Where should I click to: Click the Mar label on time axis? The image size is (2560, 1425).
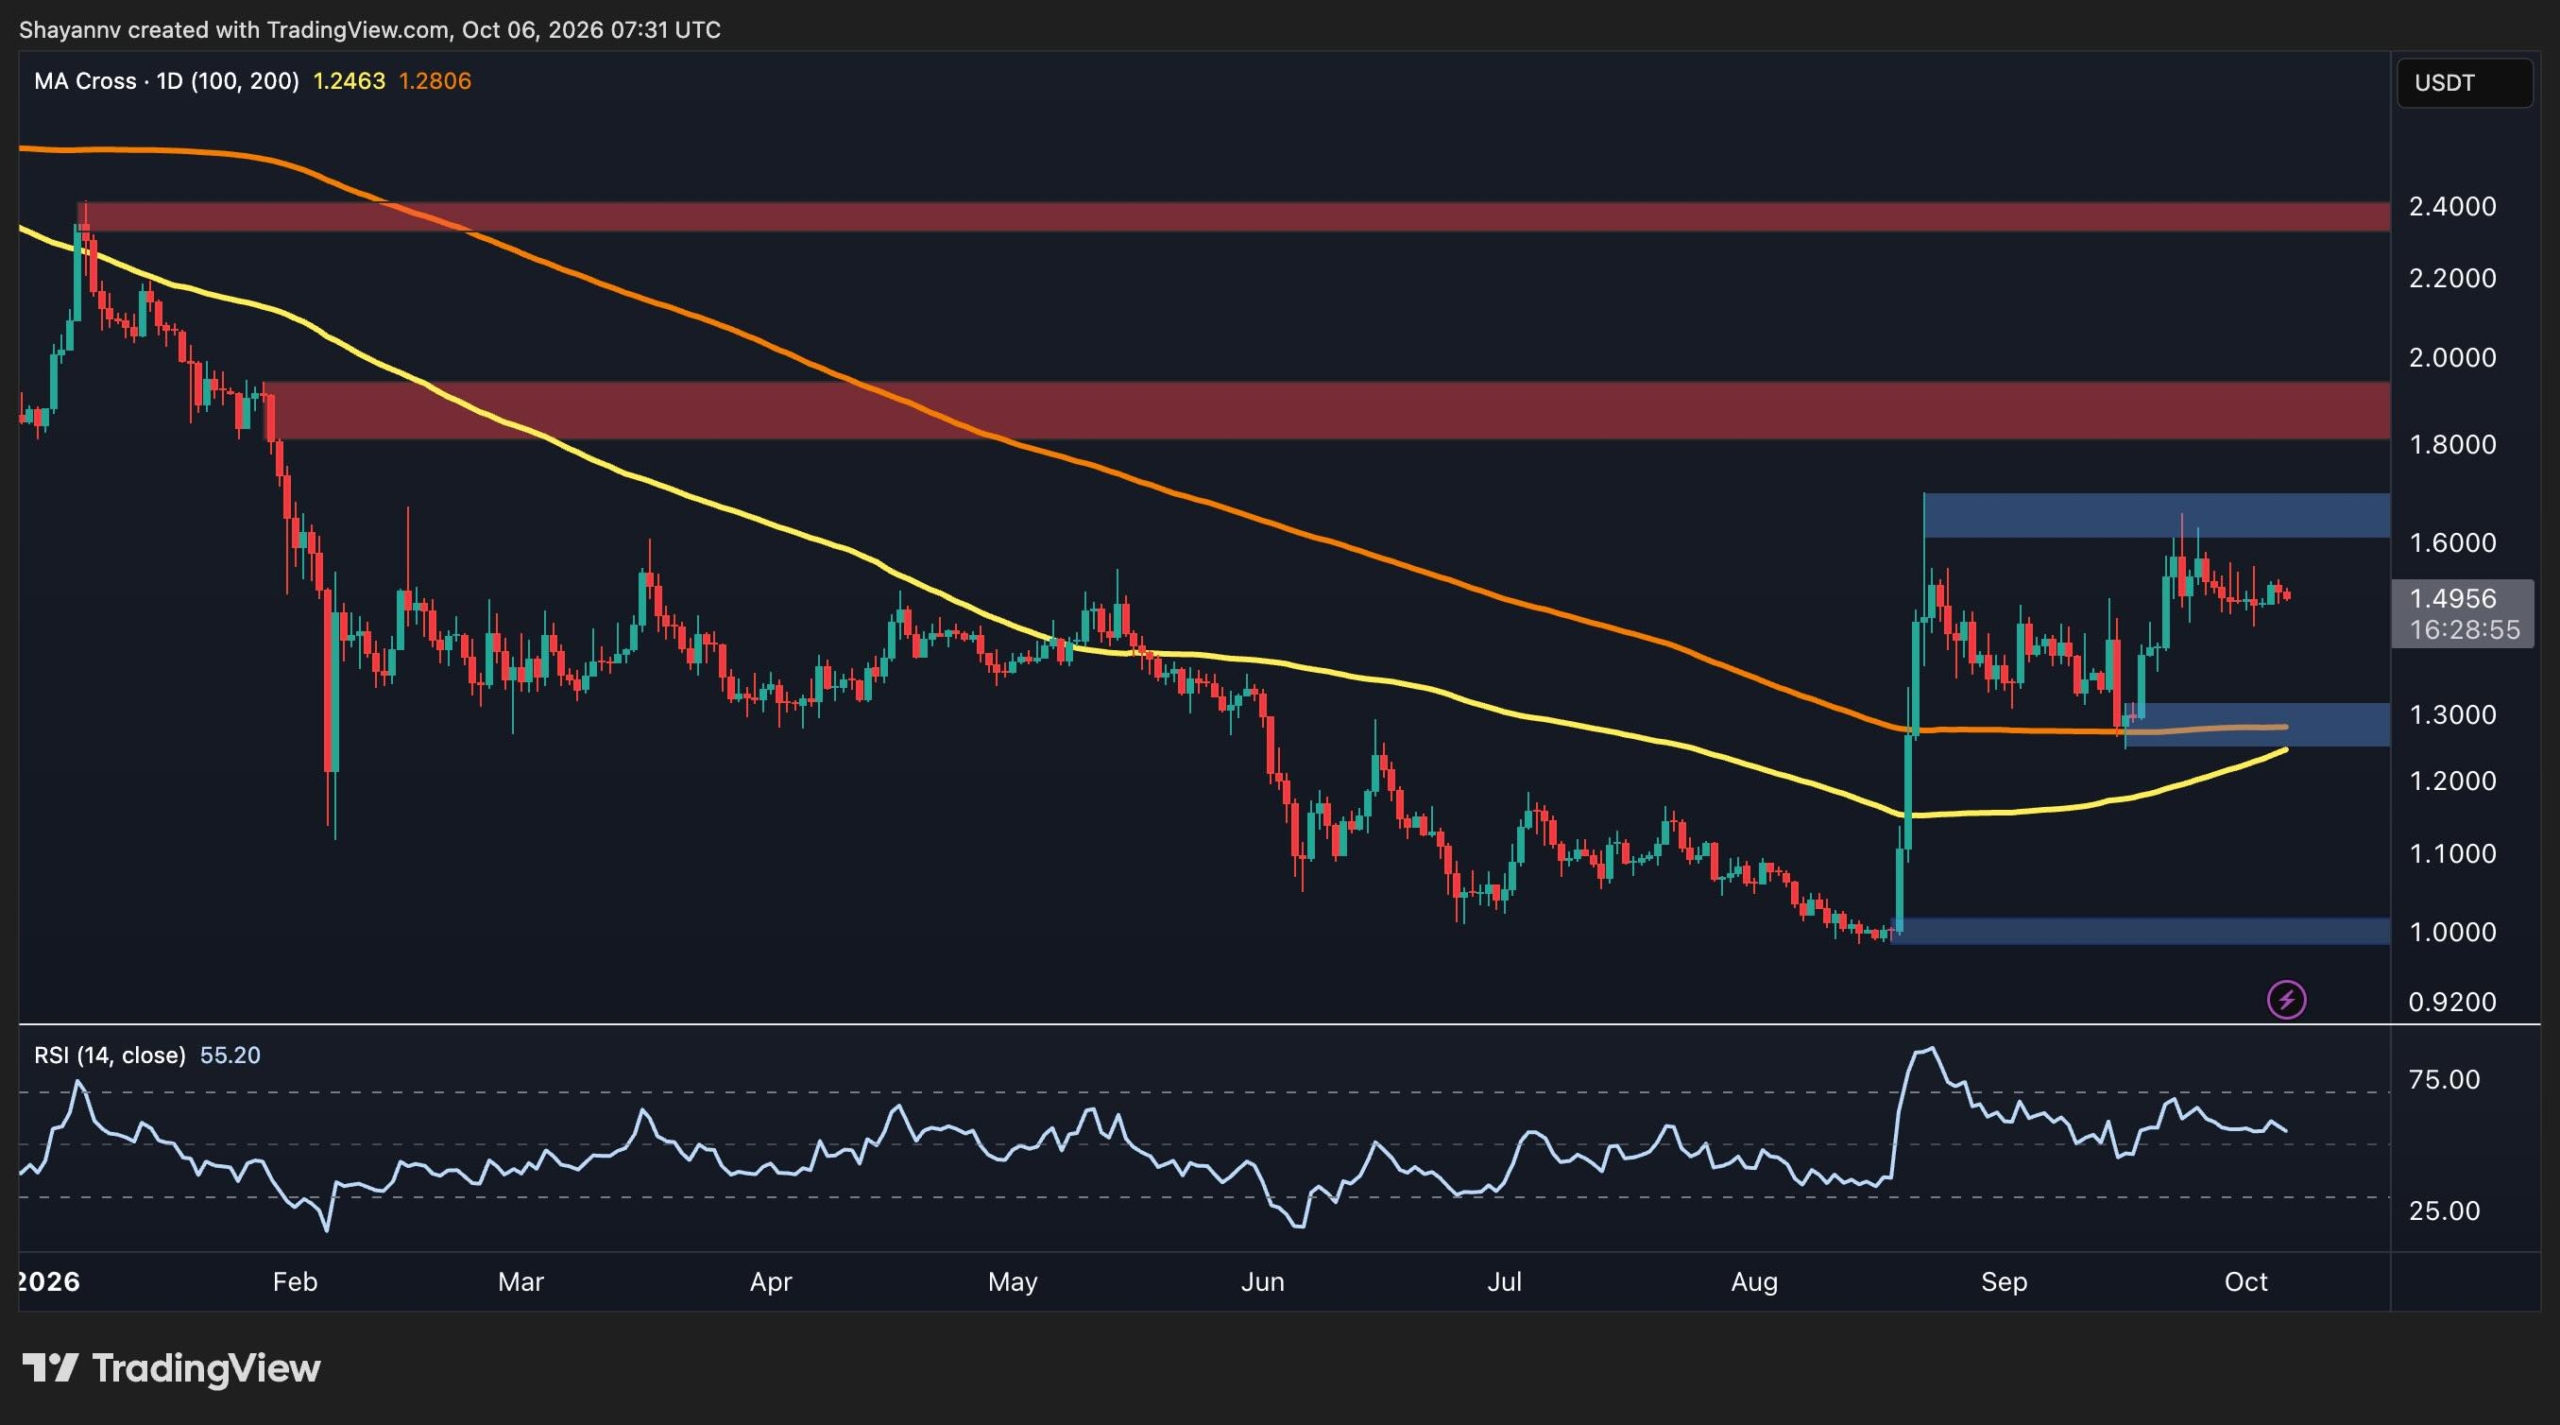pyautogui.click(x=521, y=1281)
